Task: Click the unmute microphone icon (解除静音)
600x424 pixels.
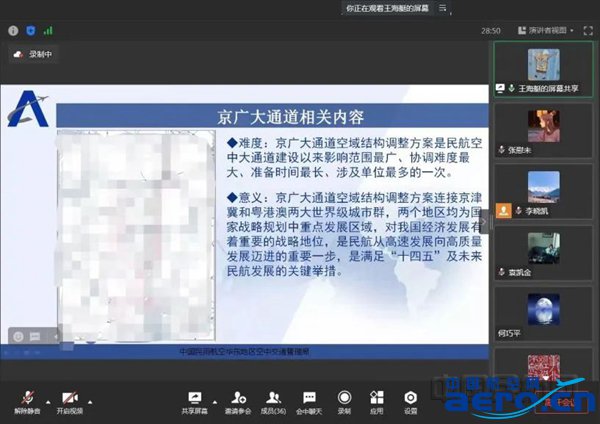Action: (28, 397)
